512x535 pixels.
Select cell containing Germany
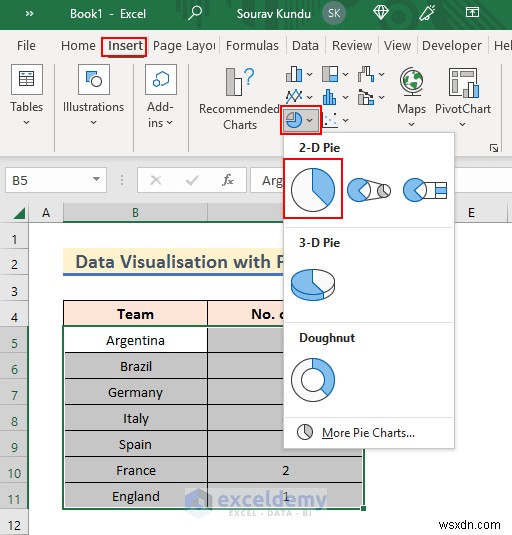click(135, 392)
